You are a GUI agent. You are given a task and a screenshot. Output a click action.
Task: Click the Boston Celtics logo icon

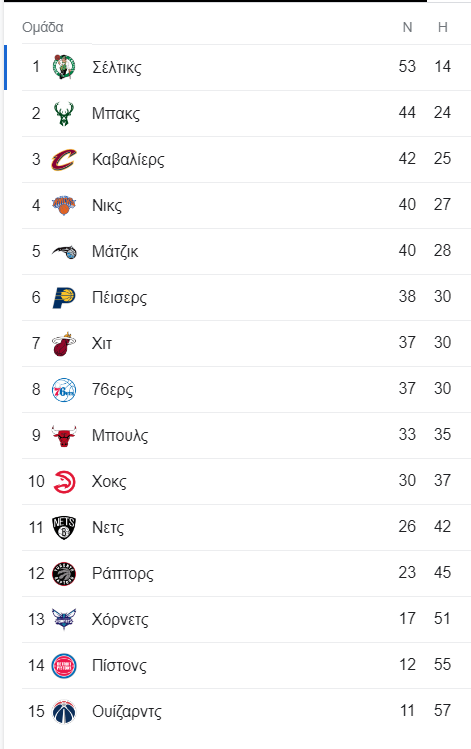click(x=64, y=66)
